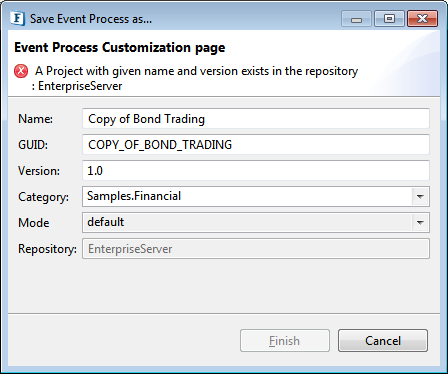Click the Save Event Process as title text
Screen dimensions: 448x374
(91, 19)
